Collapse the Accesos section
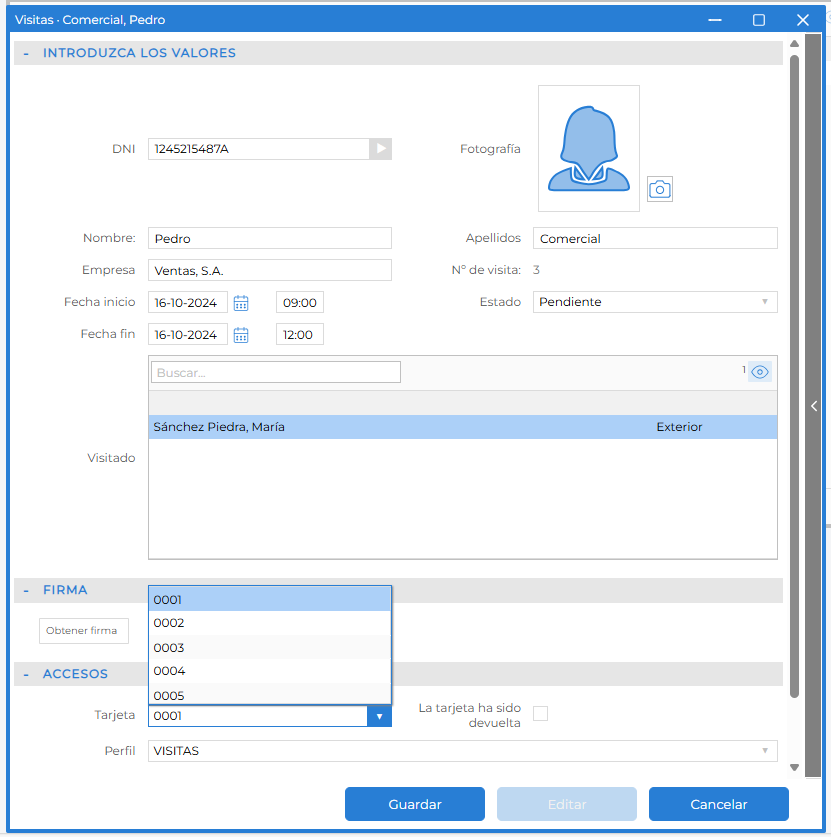 tap(26, 674)
